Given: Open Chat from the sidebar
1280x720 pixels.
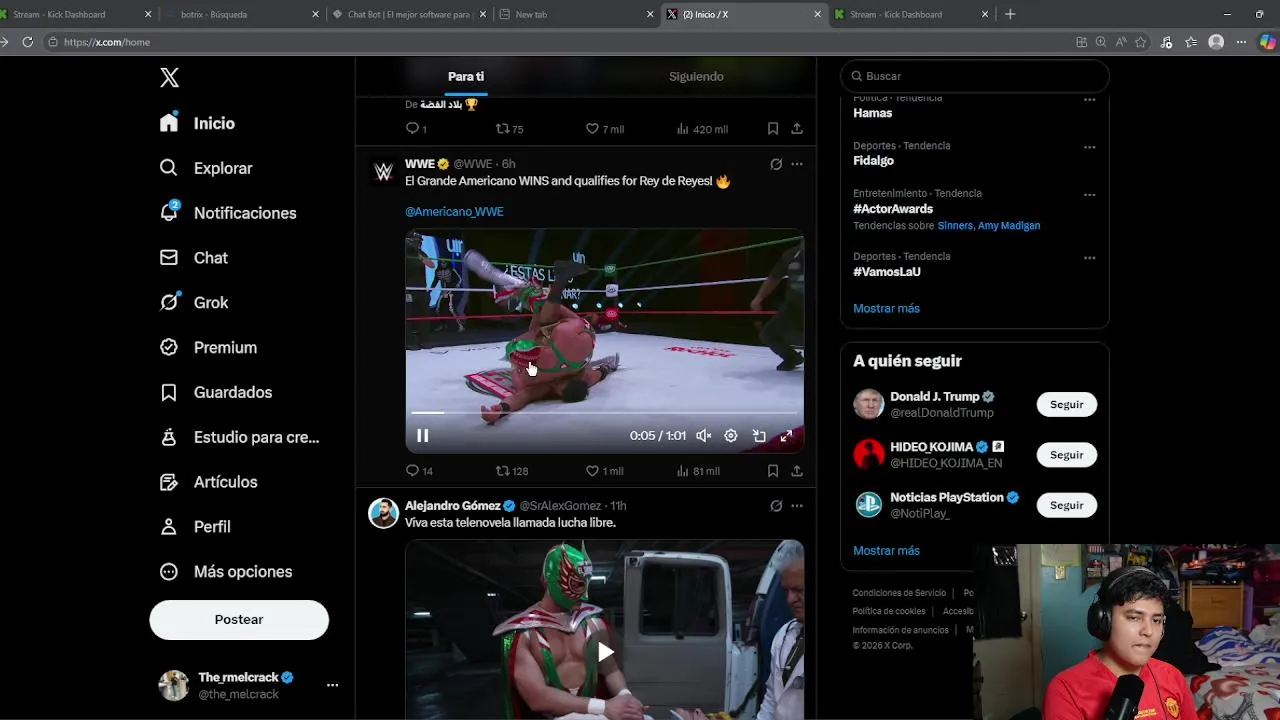Looking at the screenshot, I should (x=193, y=258).
